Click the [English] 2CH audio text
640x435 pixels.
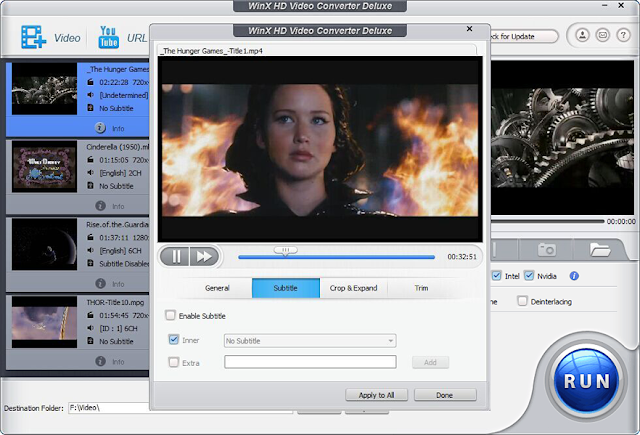[x=120, y=173]
